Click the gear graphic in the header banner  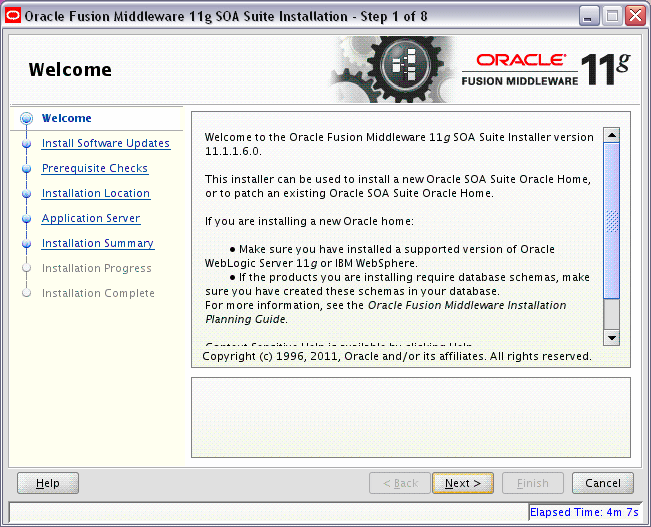pos(392,69)
